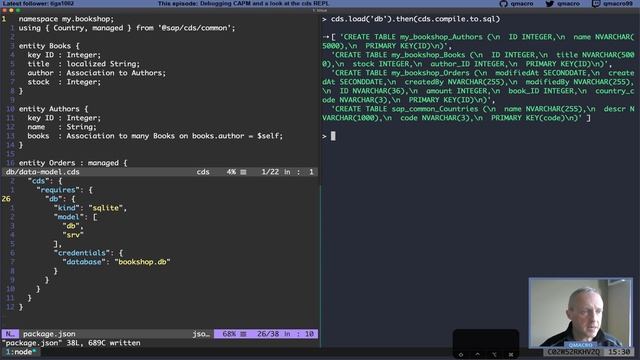This screenshot has width=640, height=360.
Task: Place cursor at the REPL prompt cursor block
Action: (x=333, y=136)
